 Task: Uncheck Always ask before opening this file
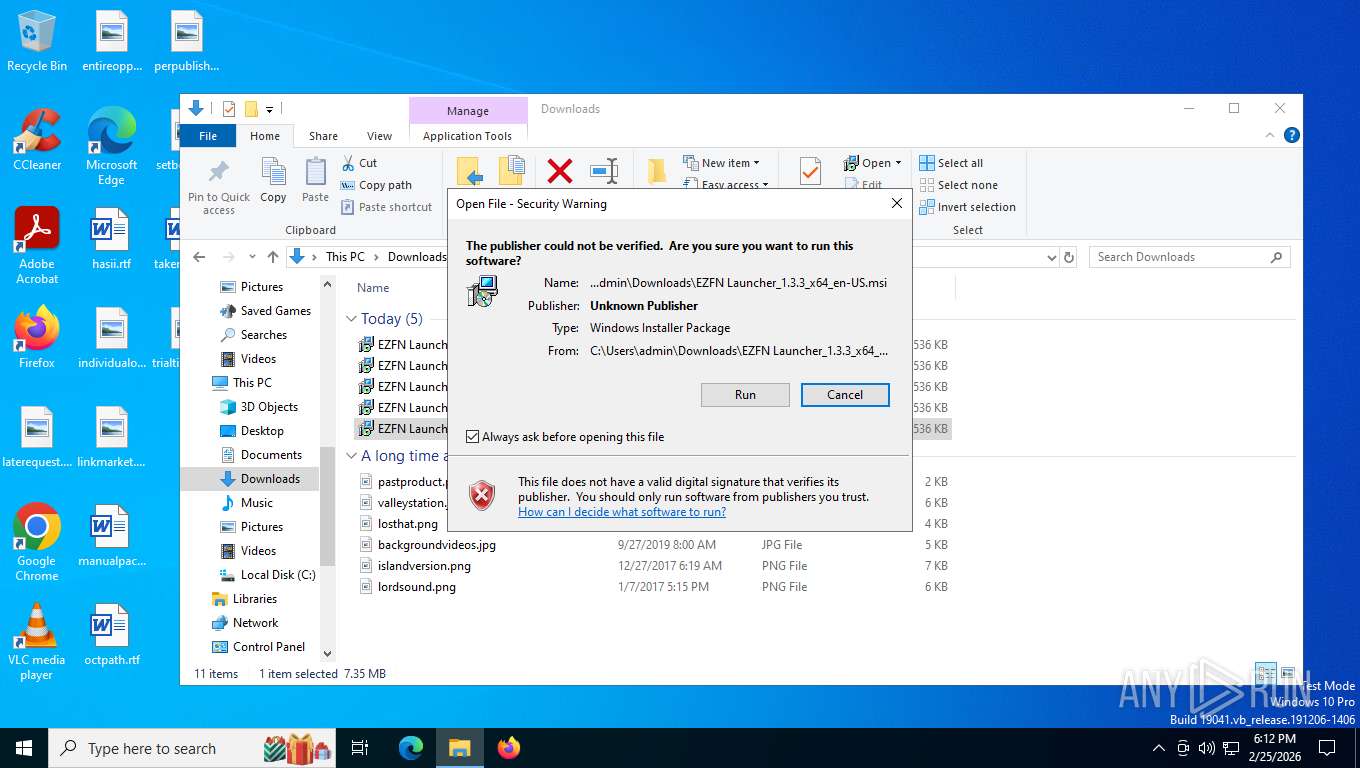[x=473, y=437]
